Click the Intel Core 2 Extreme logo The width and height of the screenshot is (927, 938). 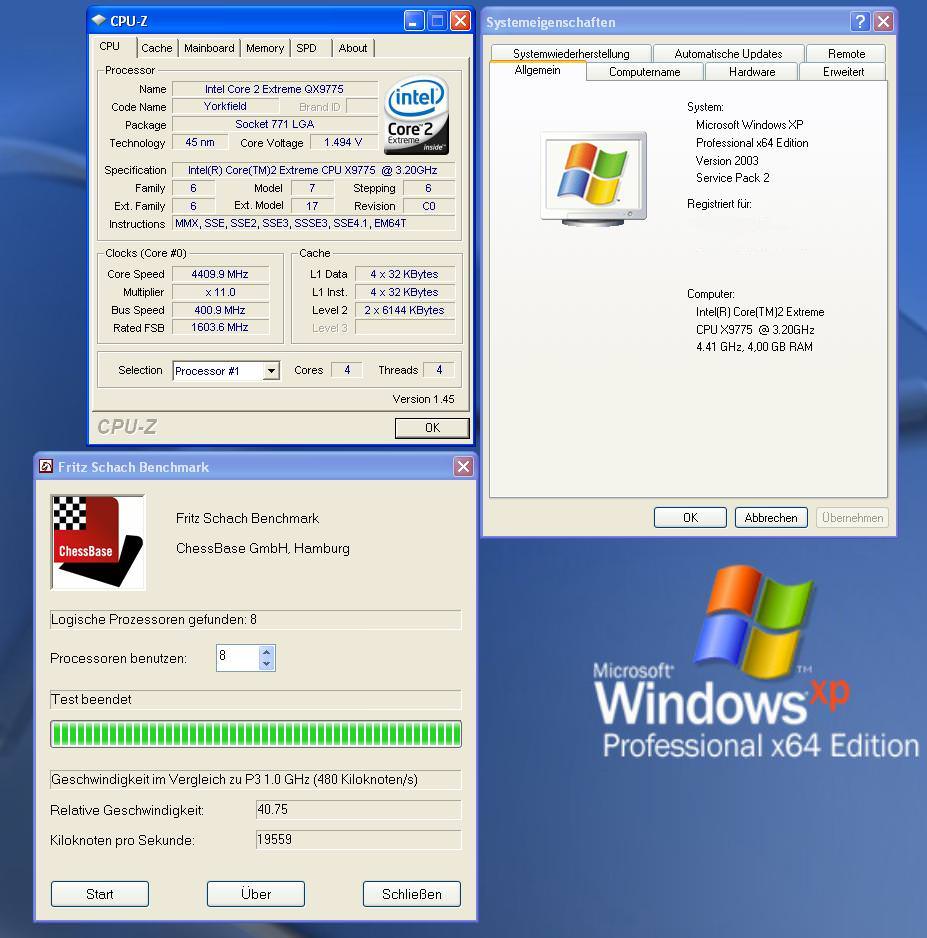(x=417, y=115)
